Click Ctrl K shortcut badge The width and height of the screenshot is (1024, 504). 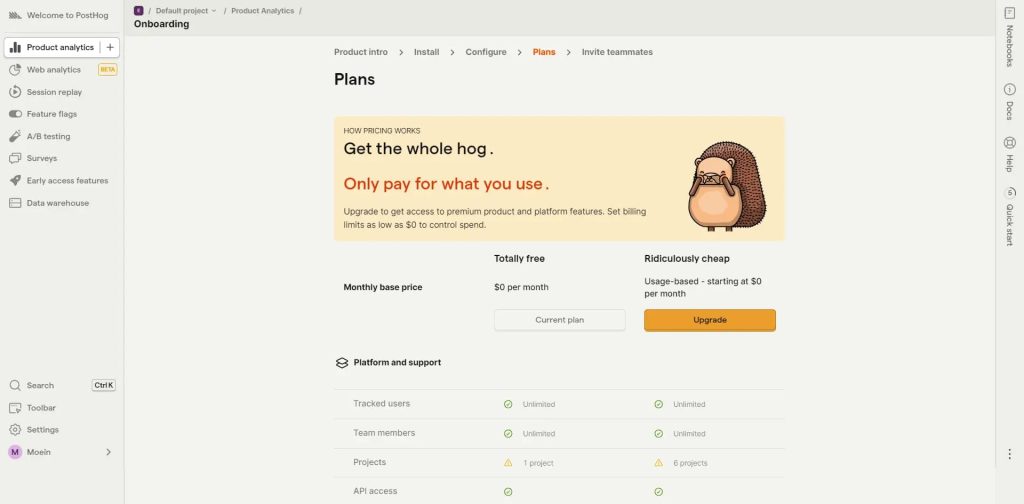(104, 385)
